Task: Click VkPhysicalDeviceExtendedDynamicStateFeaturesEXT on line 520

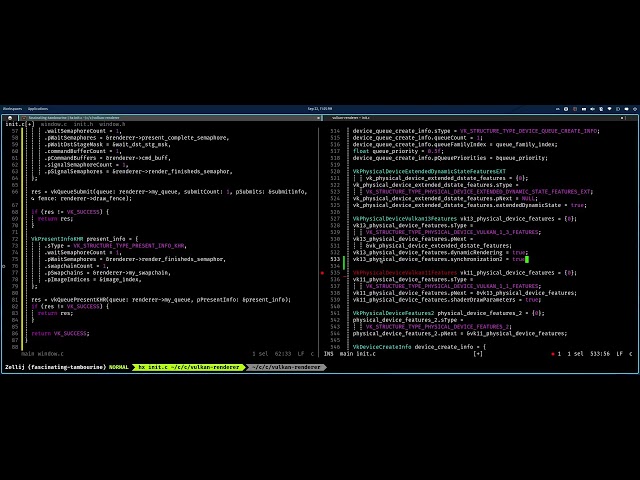Action: (x=429, y=172)
